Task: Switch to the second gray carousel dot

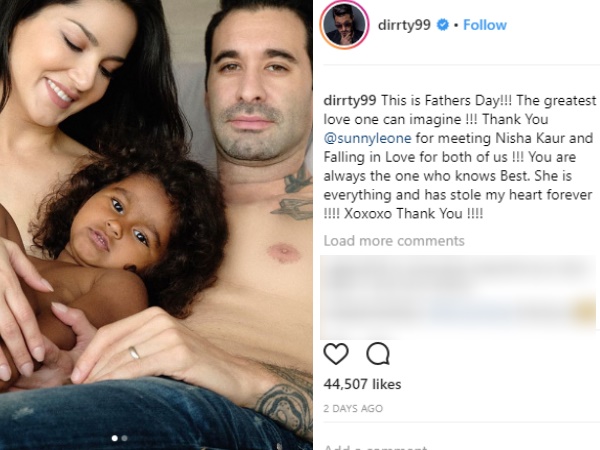Action: (x=124, y=438)
